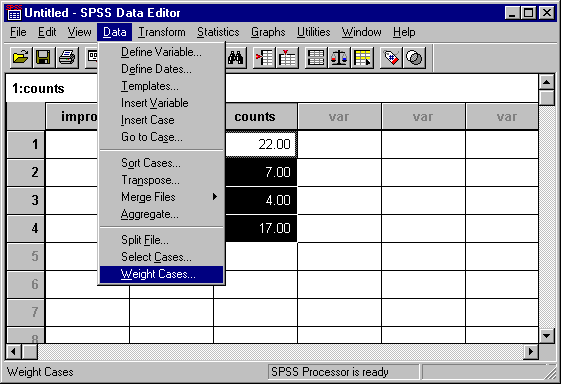
Task: Choose Aggregate... menu entry
Action: (x=161, y=214)
